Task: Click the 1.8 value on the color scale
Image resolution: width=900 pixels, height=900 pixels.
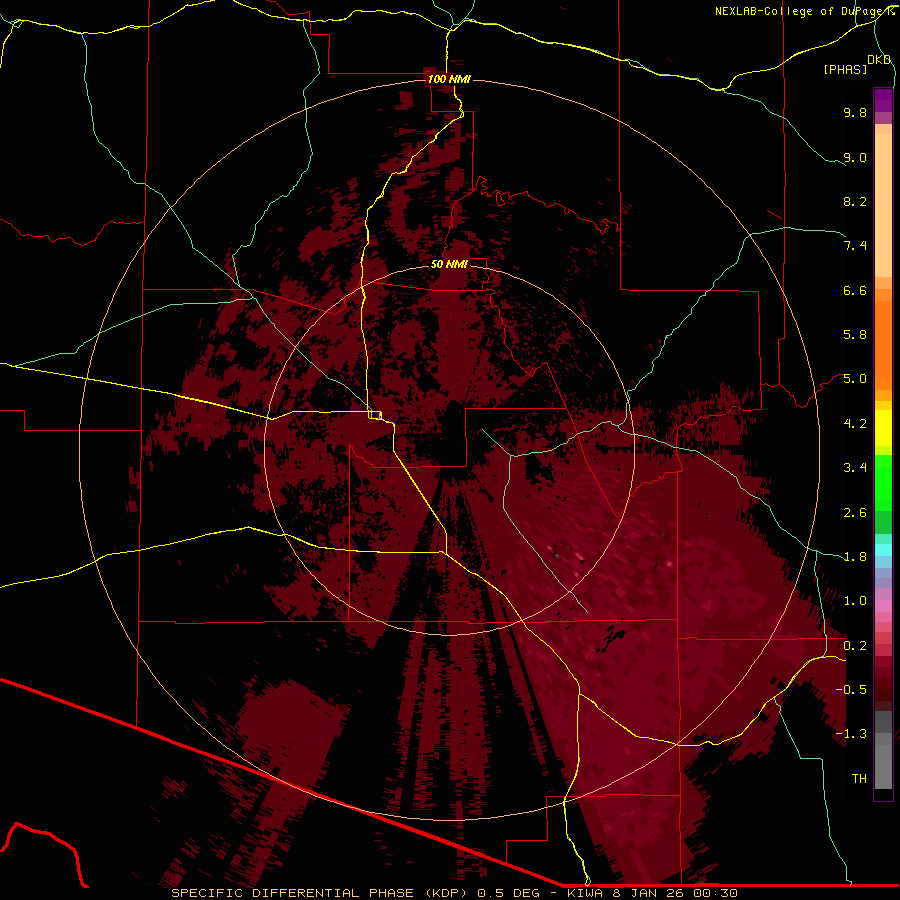Action: pyautogui.click(x=855, y=557)
